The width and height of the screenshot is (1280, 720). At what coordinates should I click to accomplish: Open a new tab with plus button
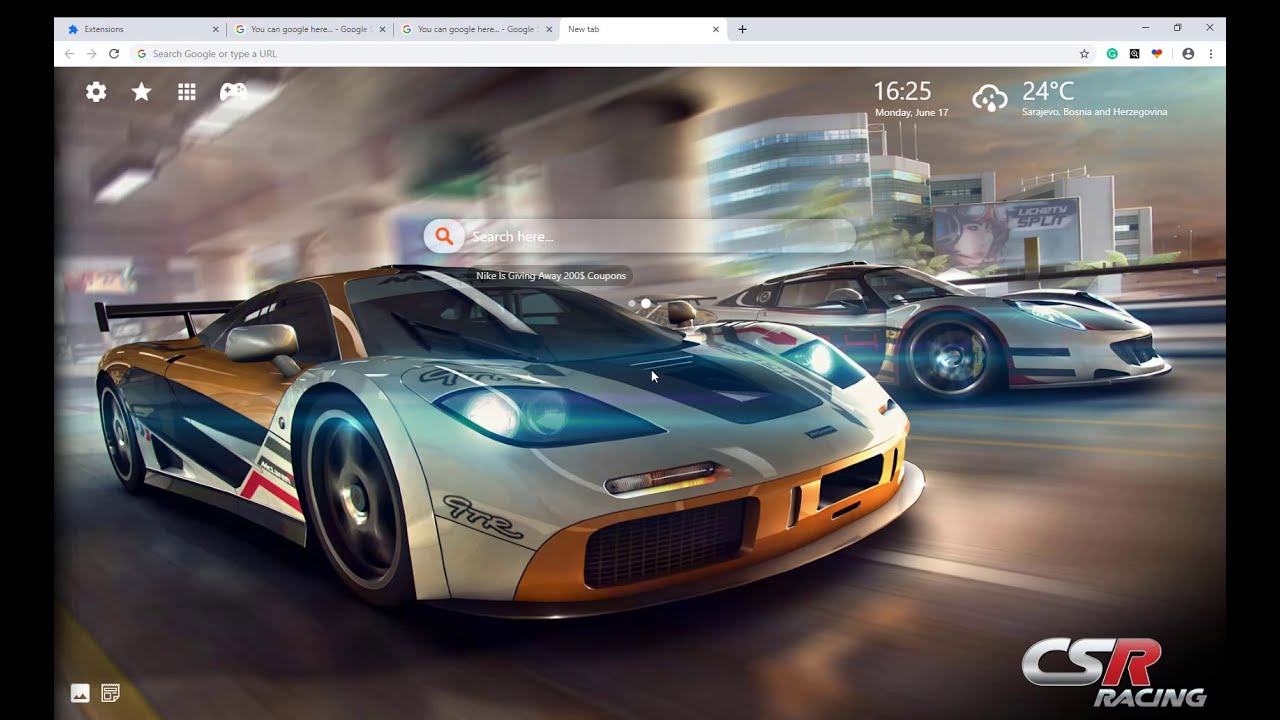click(x=742, y=29)
